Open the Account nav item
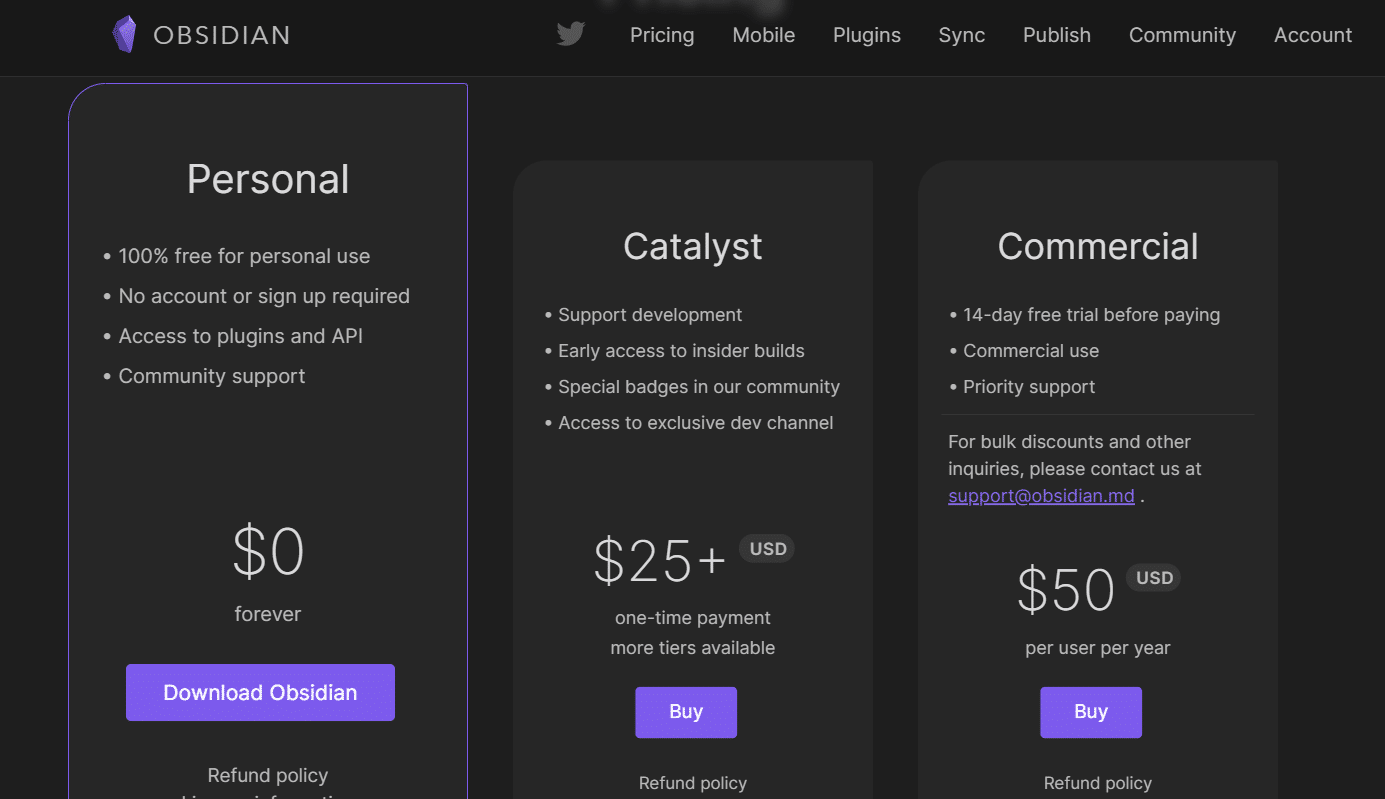The width and height of the screenshot is (1385, 799). click(x=1313, y=35)
